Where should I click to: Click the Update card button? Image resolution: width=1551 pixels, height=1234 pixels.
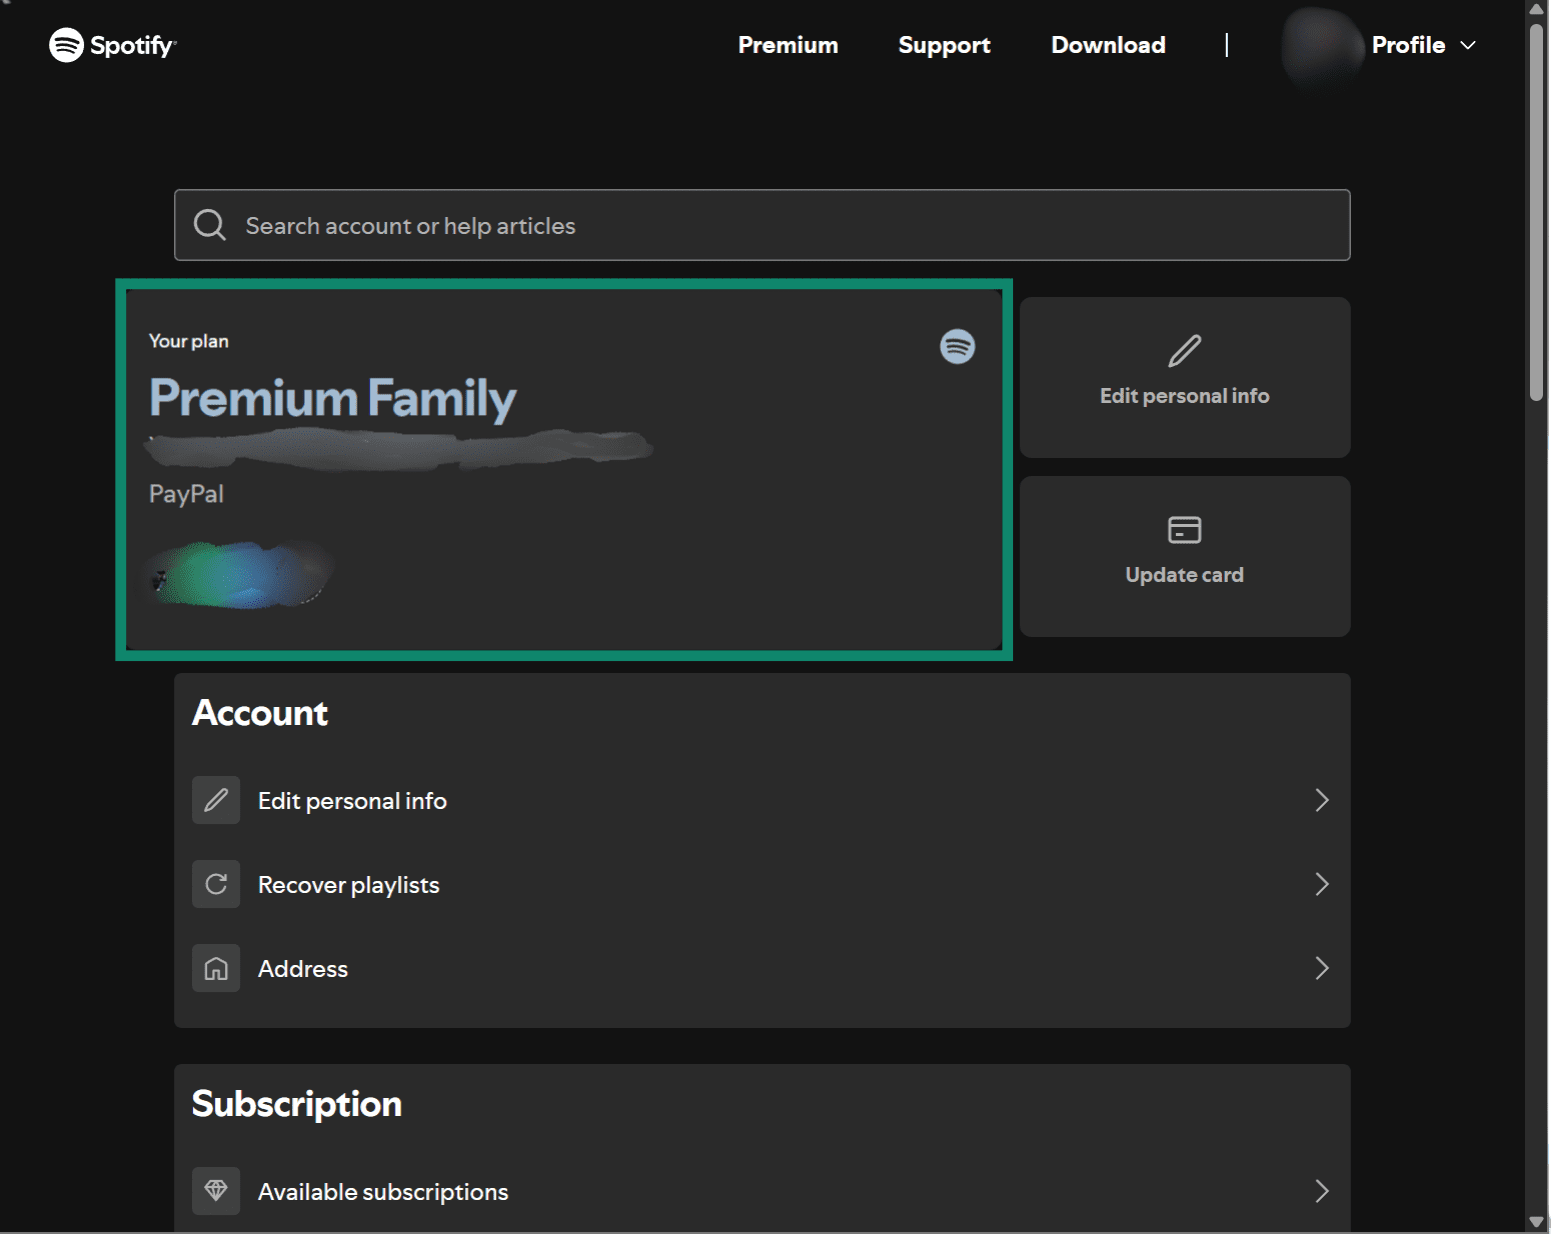(1184, 557)
